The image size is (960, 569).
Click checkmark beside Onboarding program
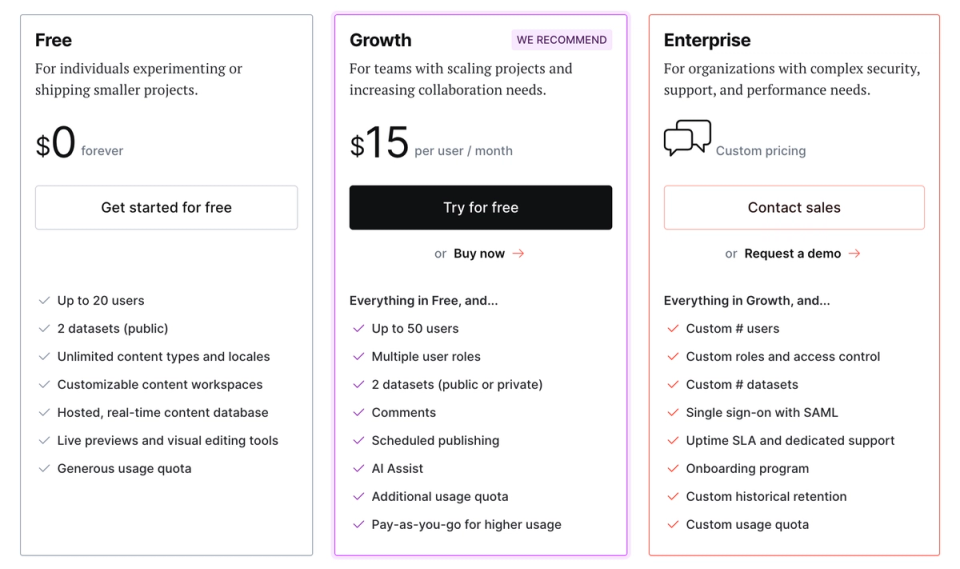tap(673, 469)
